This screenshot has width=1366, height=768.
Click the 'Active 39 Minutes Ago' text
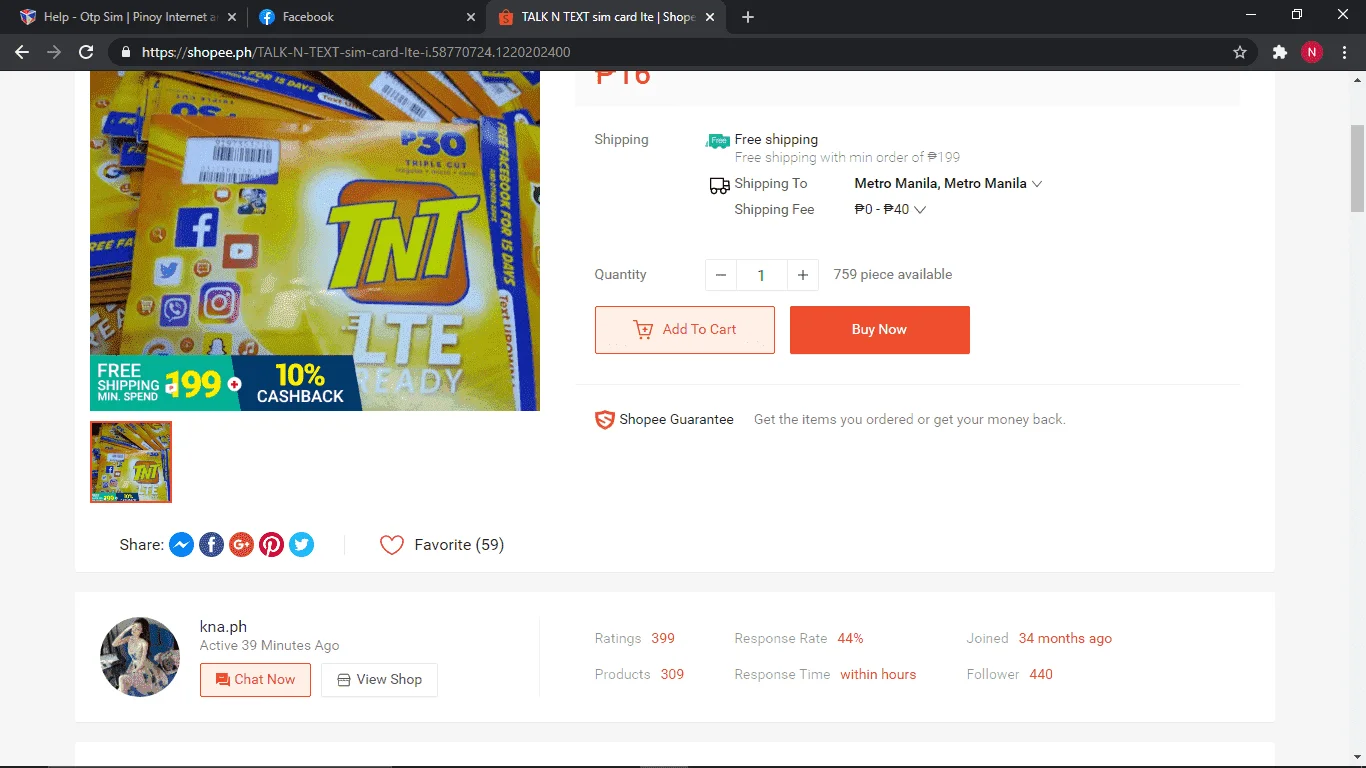click(269, 646)
